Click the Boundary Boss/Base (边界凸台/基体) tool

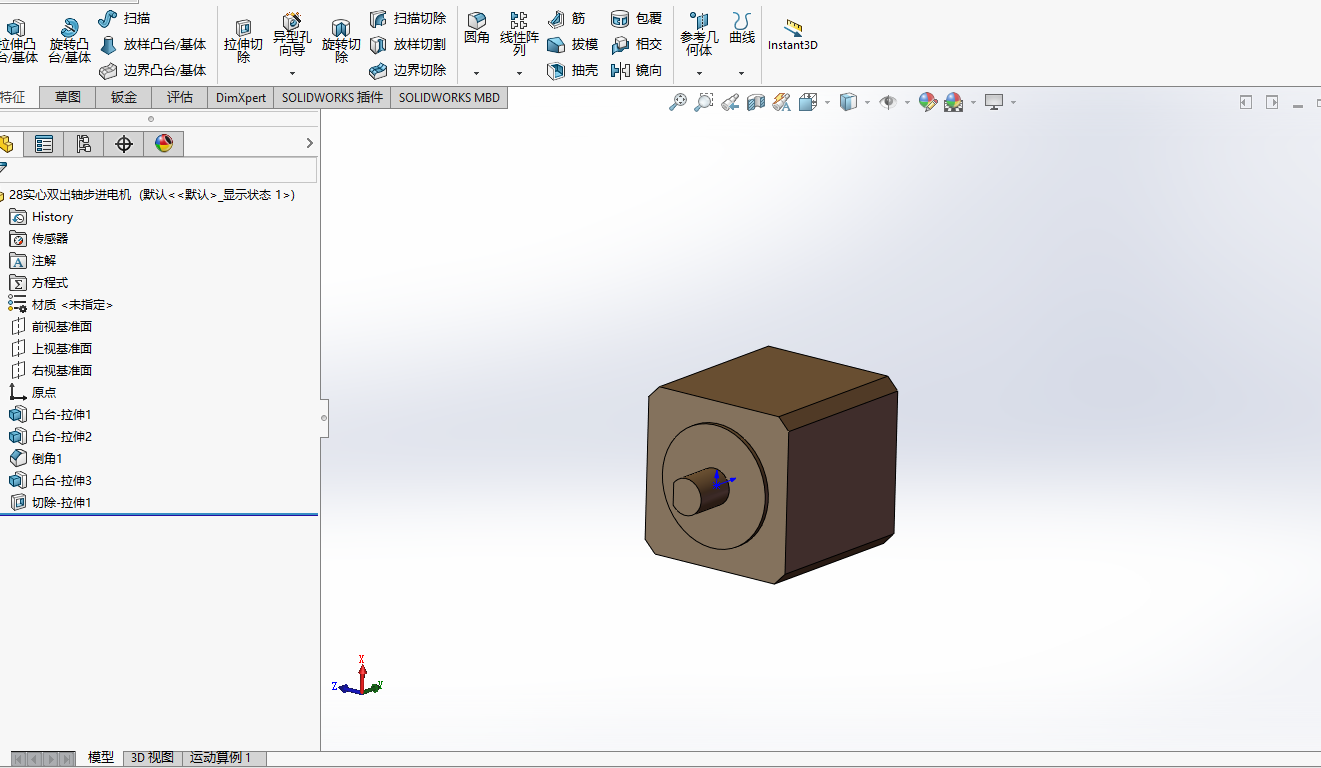click(x=153, y=70)
